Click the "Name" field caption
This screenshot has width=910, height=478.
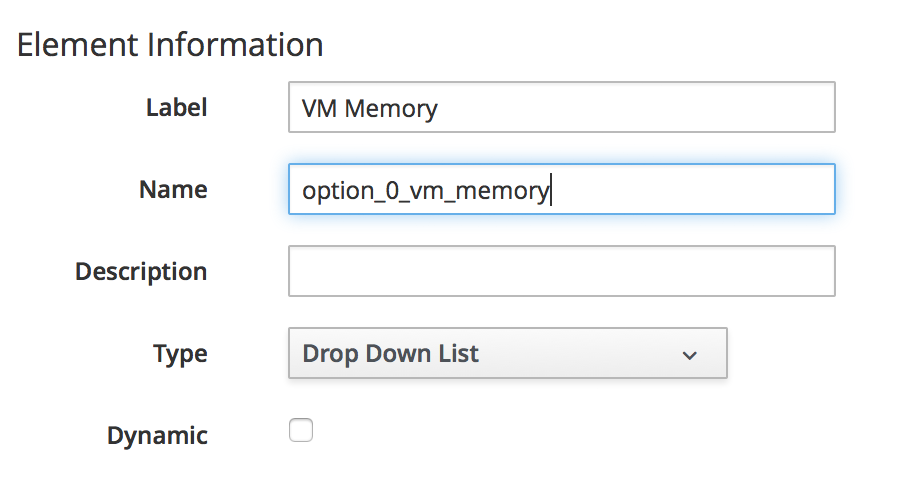[x=174, y=189]
